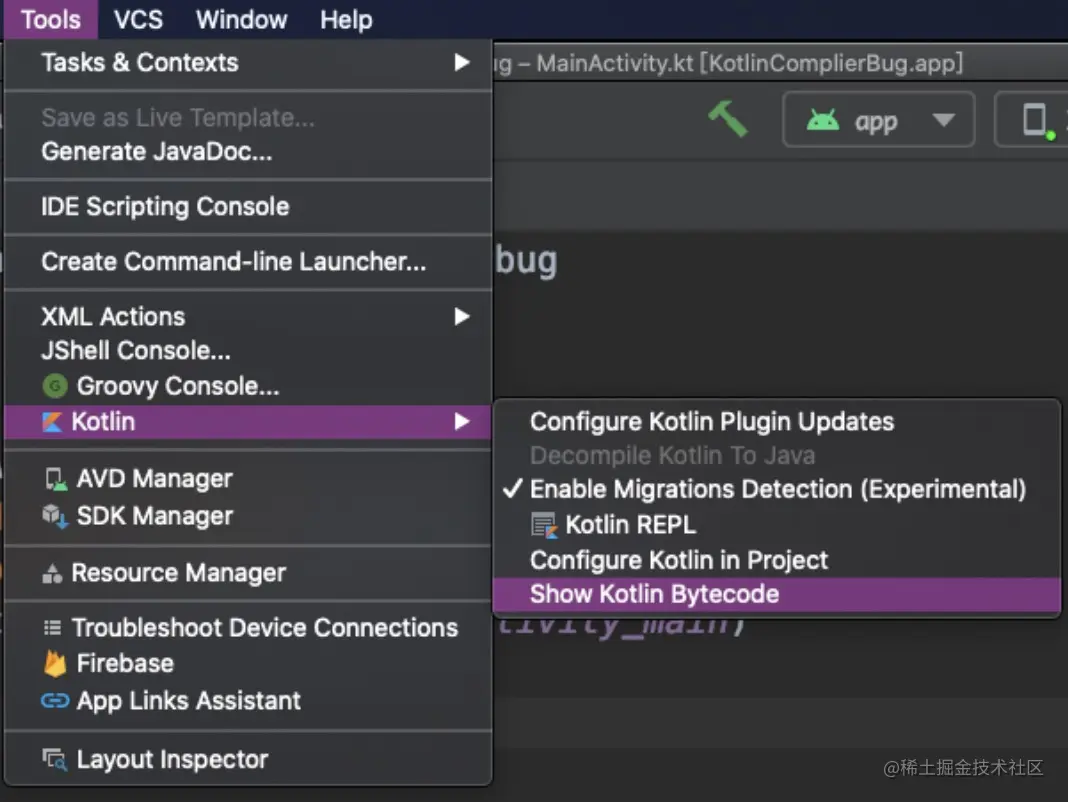1068x802 pixels.
Task: Click the Layout Inspector magnifier icon
Action: tap(54, 760)
